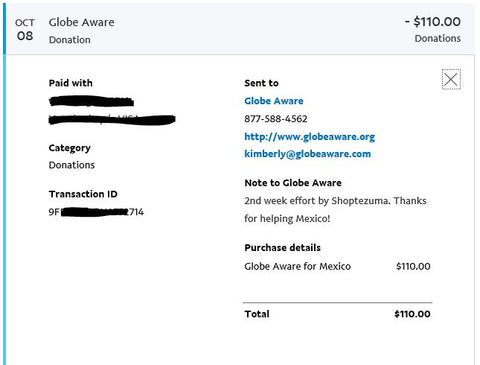The height and width of the screenshot is (365, 480).
Task: Click the Paid with heading
Action: click(x=71, y=83)
